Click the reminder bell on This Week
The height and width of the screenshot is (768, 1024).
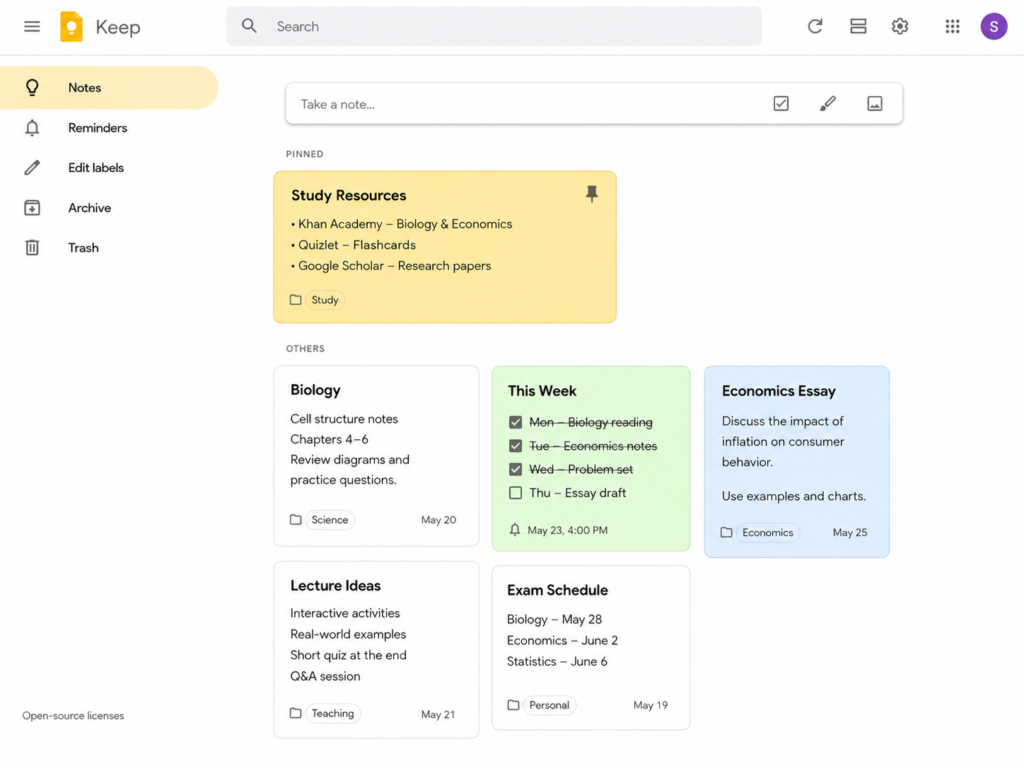coord(515,530)
